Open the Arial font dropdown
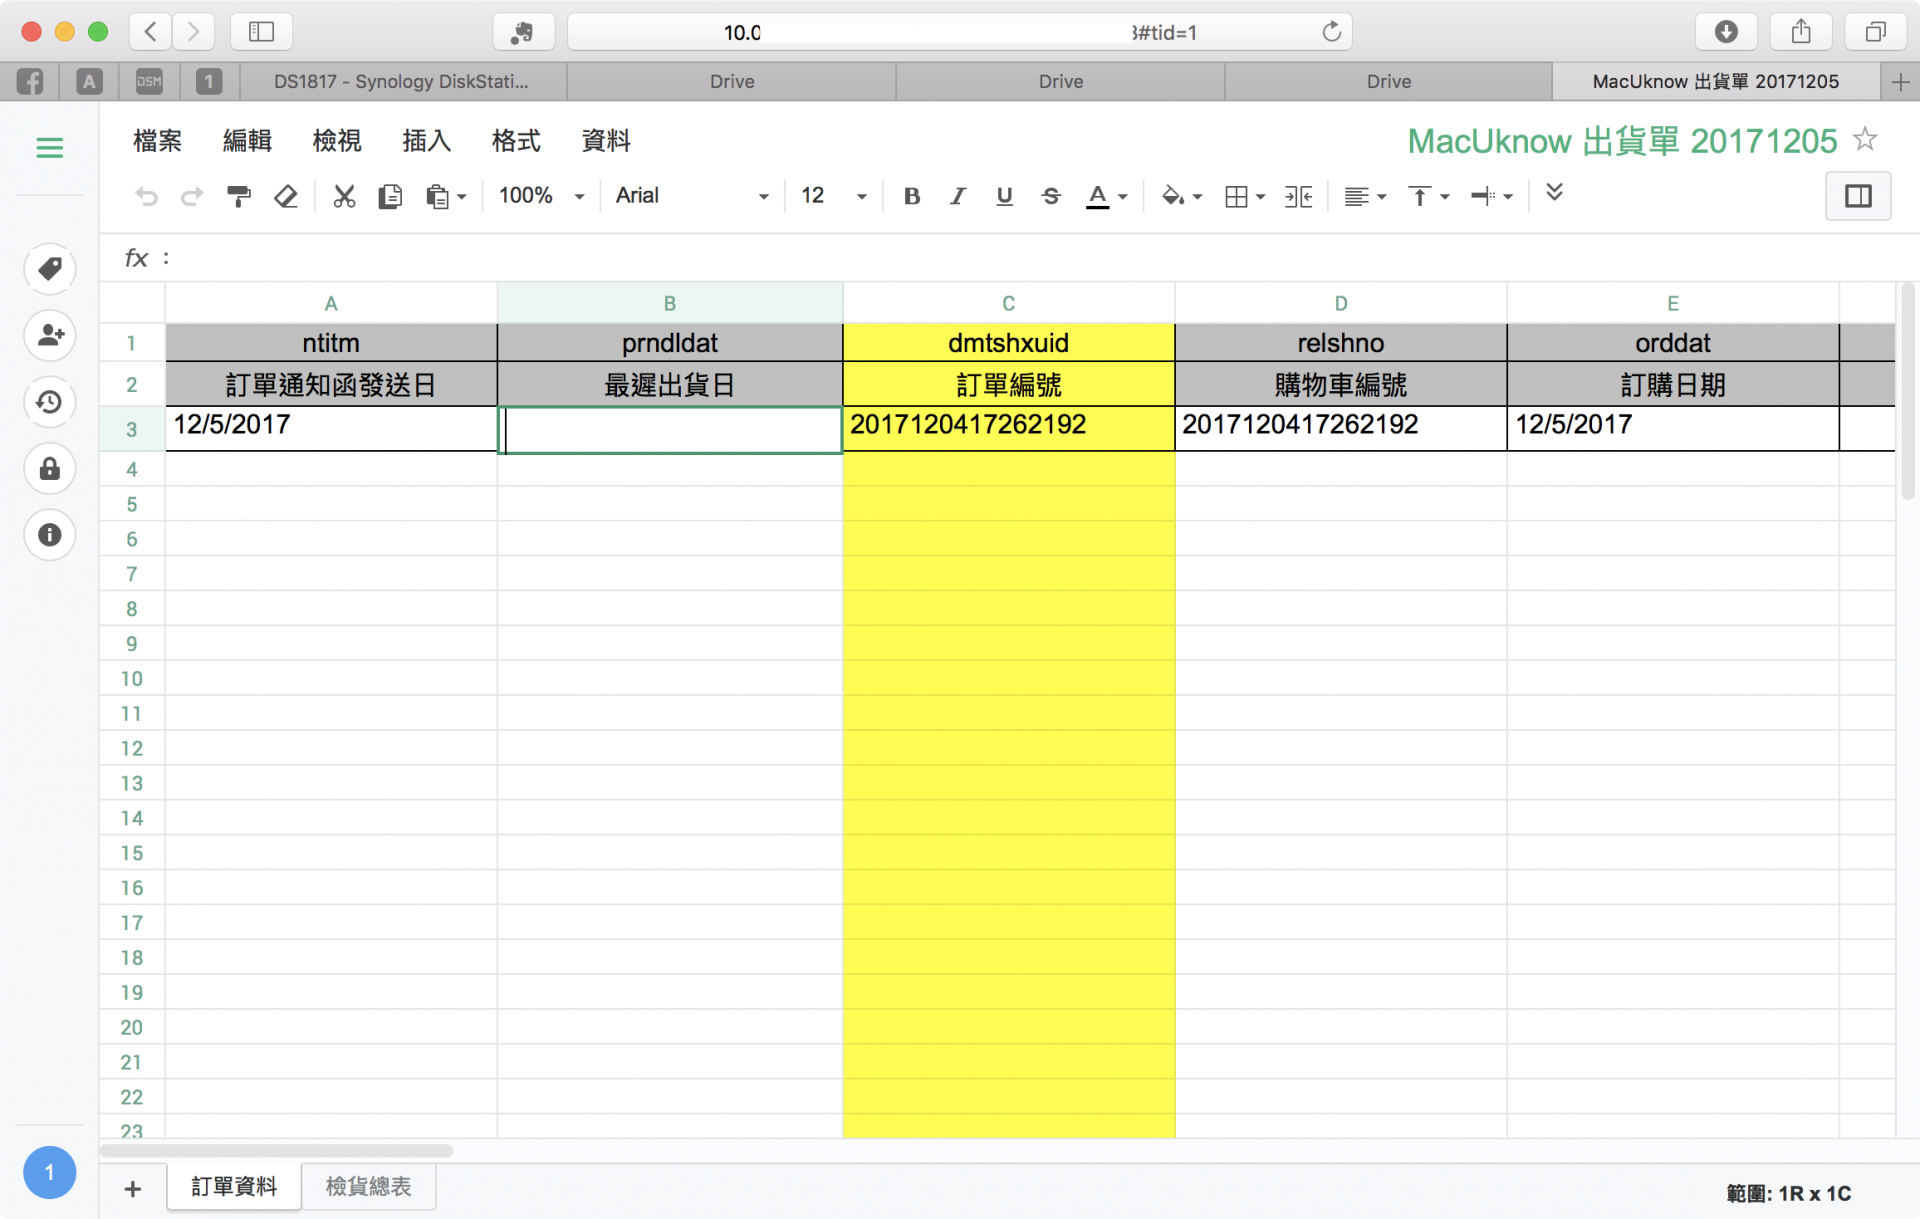The height and width of the screenshot is (1219, 1920). click(692, 196)
